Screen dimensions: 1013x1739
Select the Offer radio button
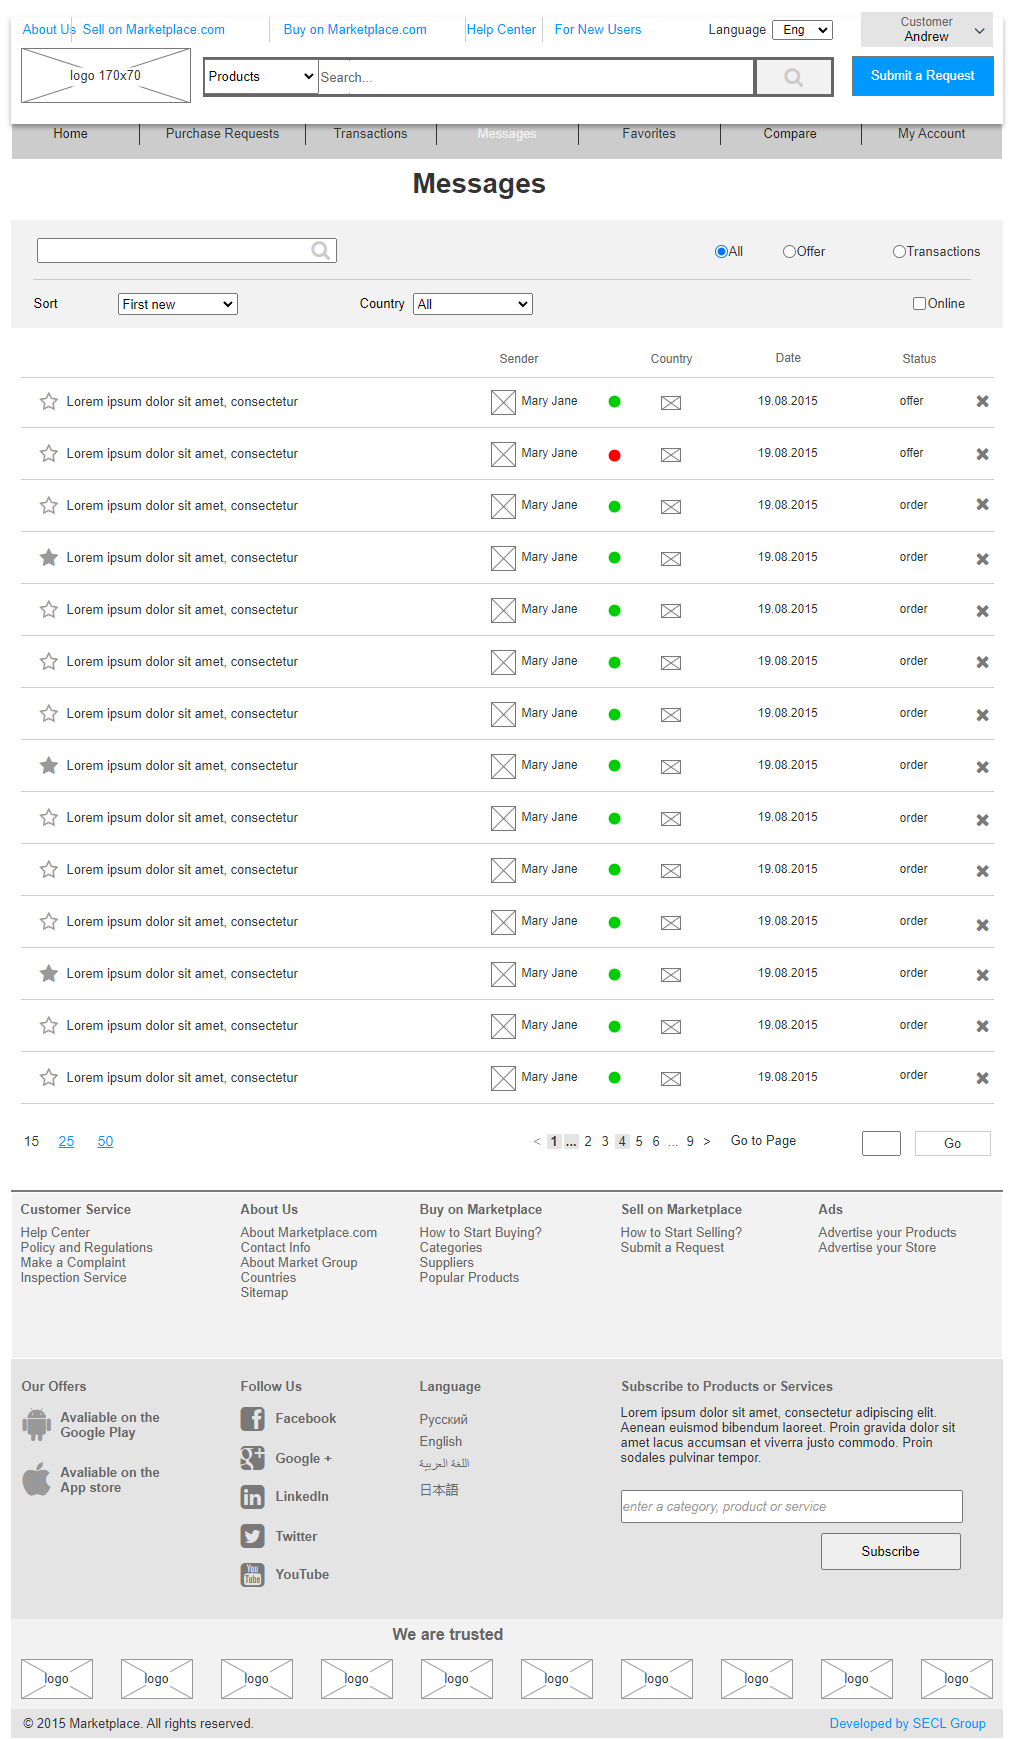pyautogui.click(x=789, y=252)
